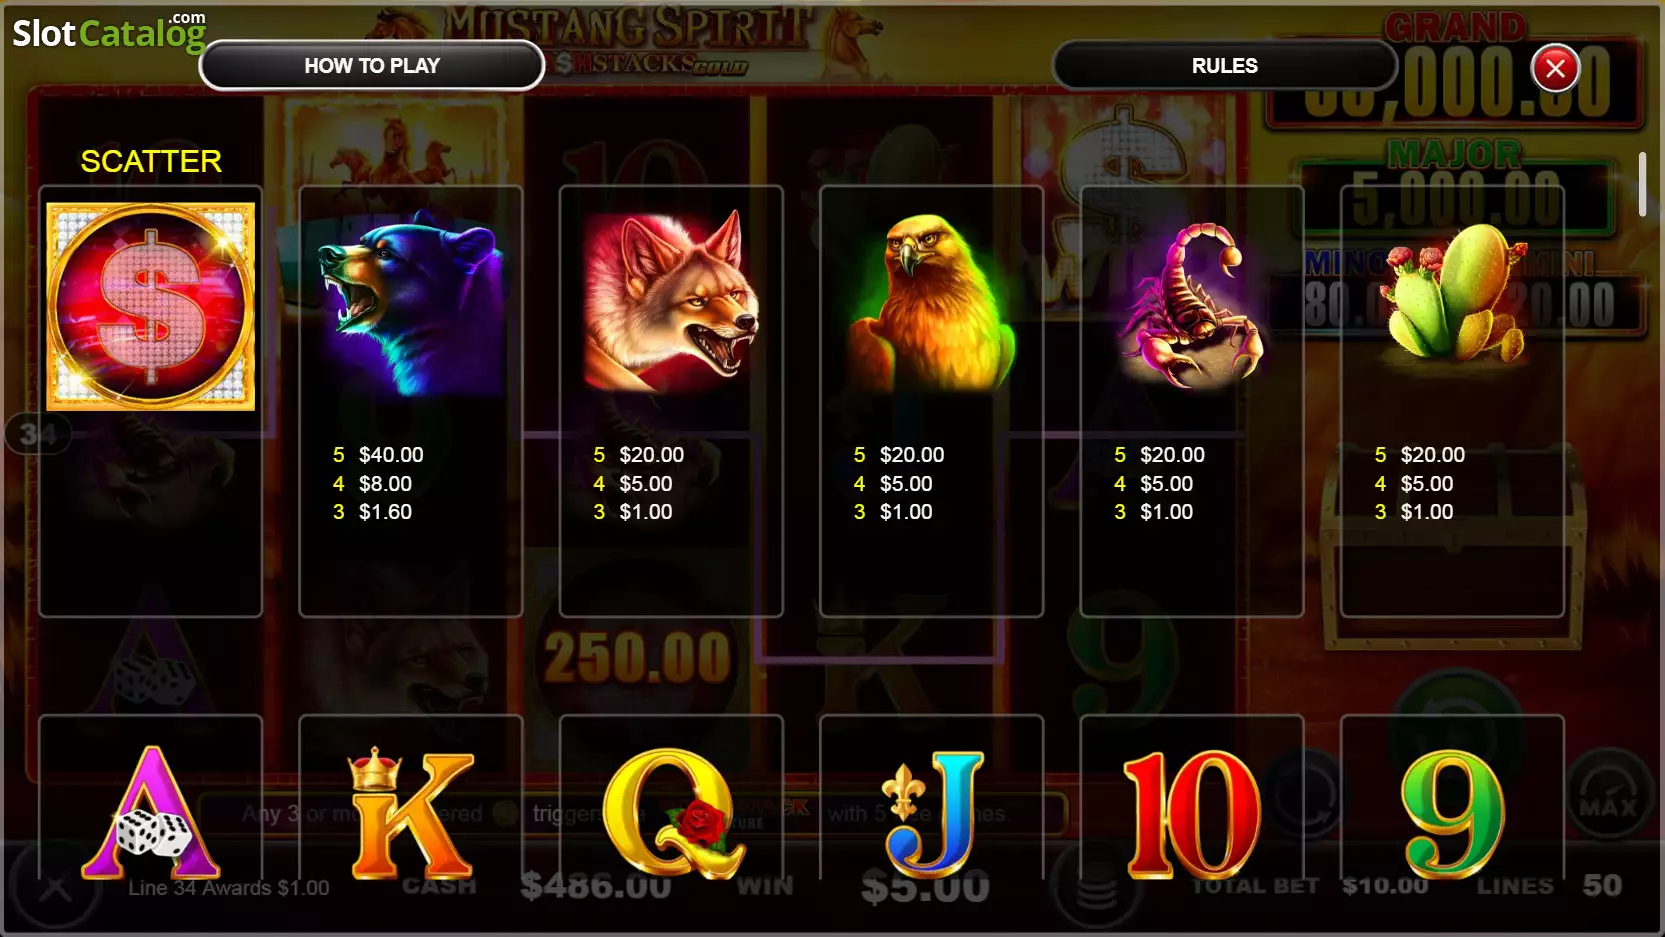Switch to the RULES tab
This screenshot has width=1665, height=937.
click(1224, 66)
